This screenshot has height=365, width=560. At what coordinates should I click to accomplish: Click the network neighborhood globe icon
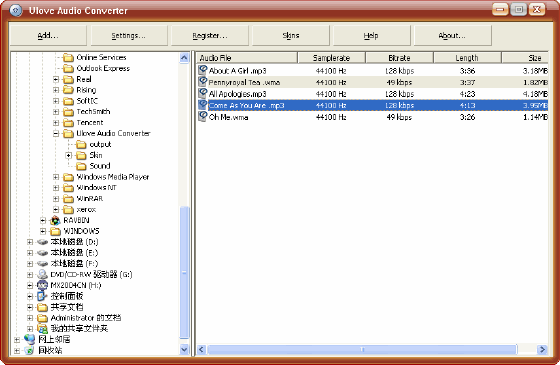tap(29, 339)
